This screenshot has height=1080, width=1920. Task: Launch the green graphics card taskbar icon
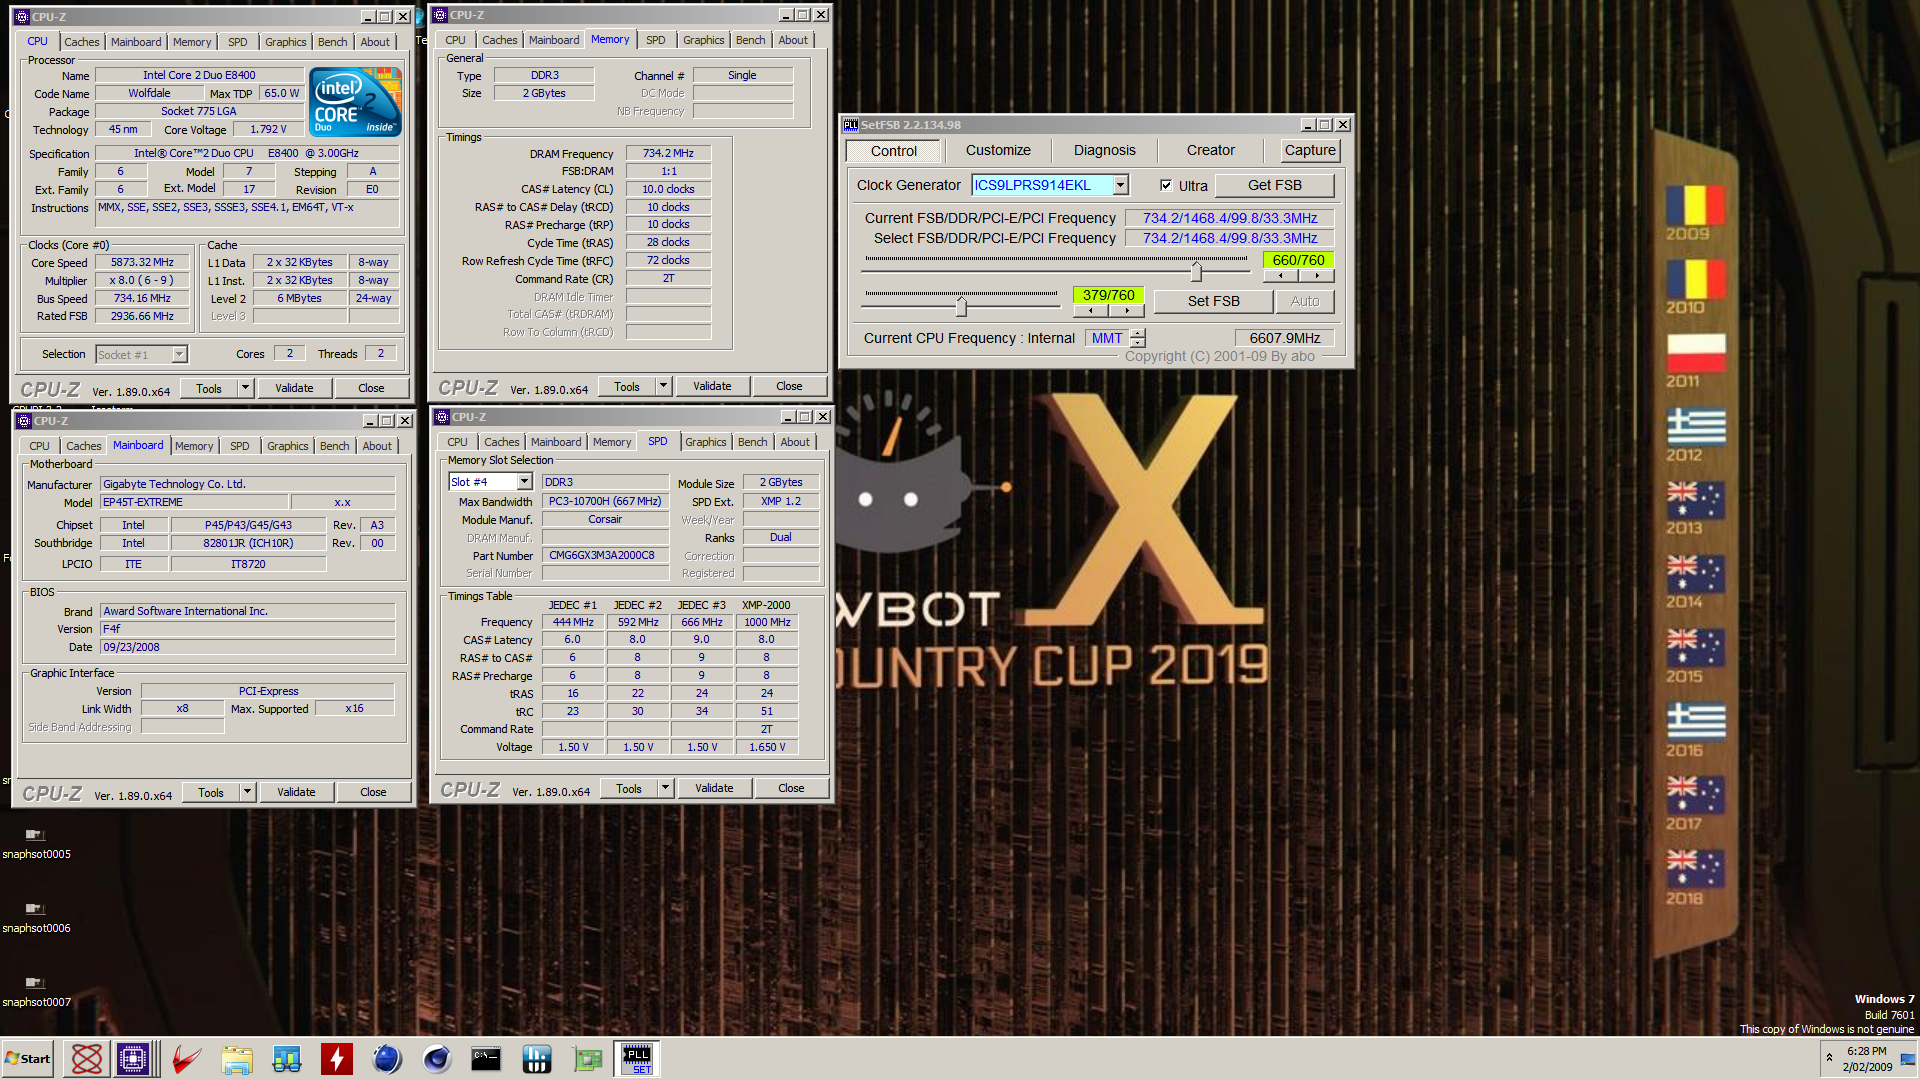click(587, 1059)
